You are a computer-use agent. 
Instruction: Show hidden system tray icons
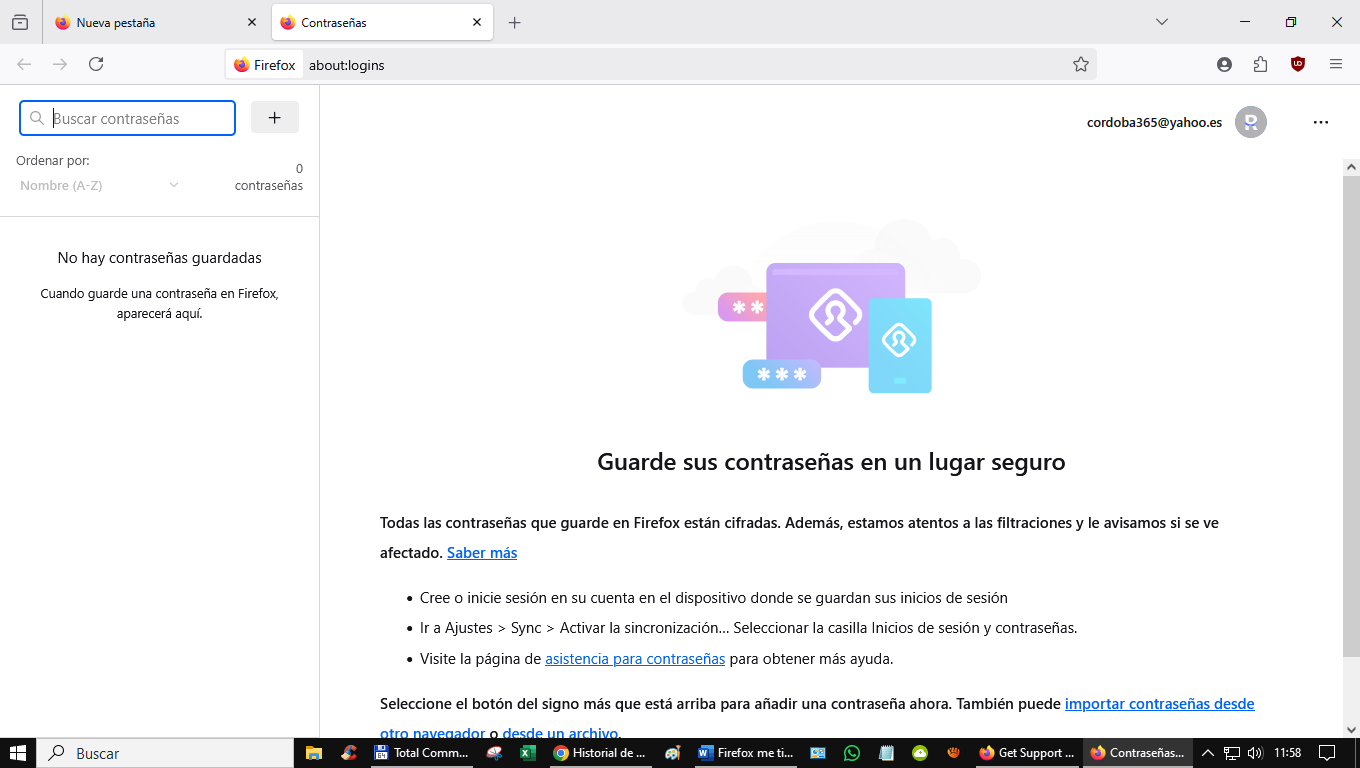click(x=1207, y=753)
